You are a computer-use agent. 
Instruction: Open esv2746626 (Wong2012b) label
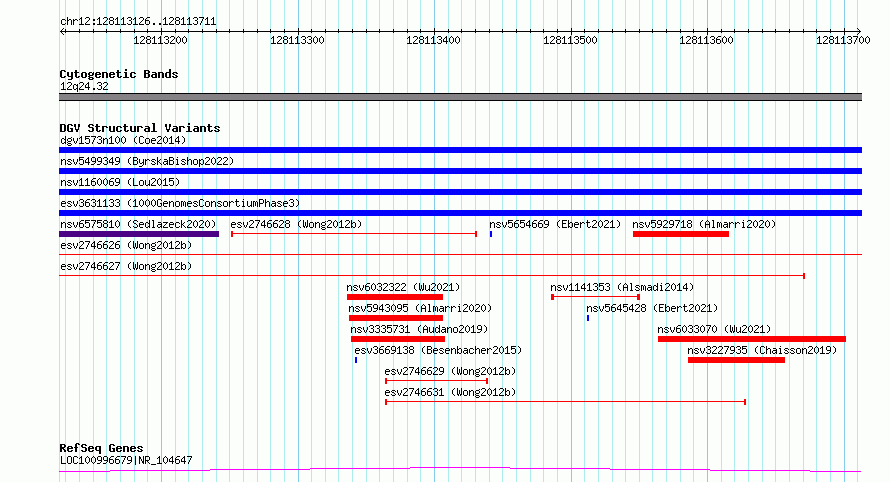pos(126,245)
